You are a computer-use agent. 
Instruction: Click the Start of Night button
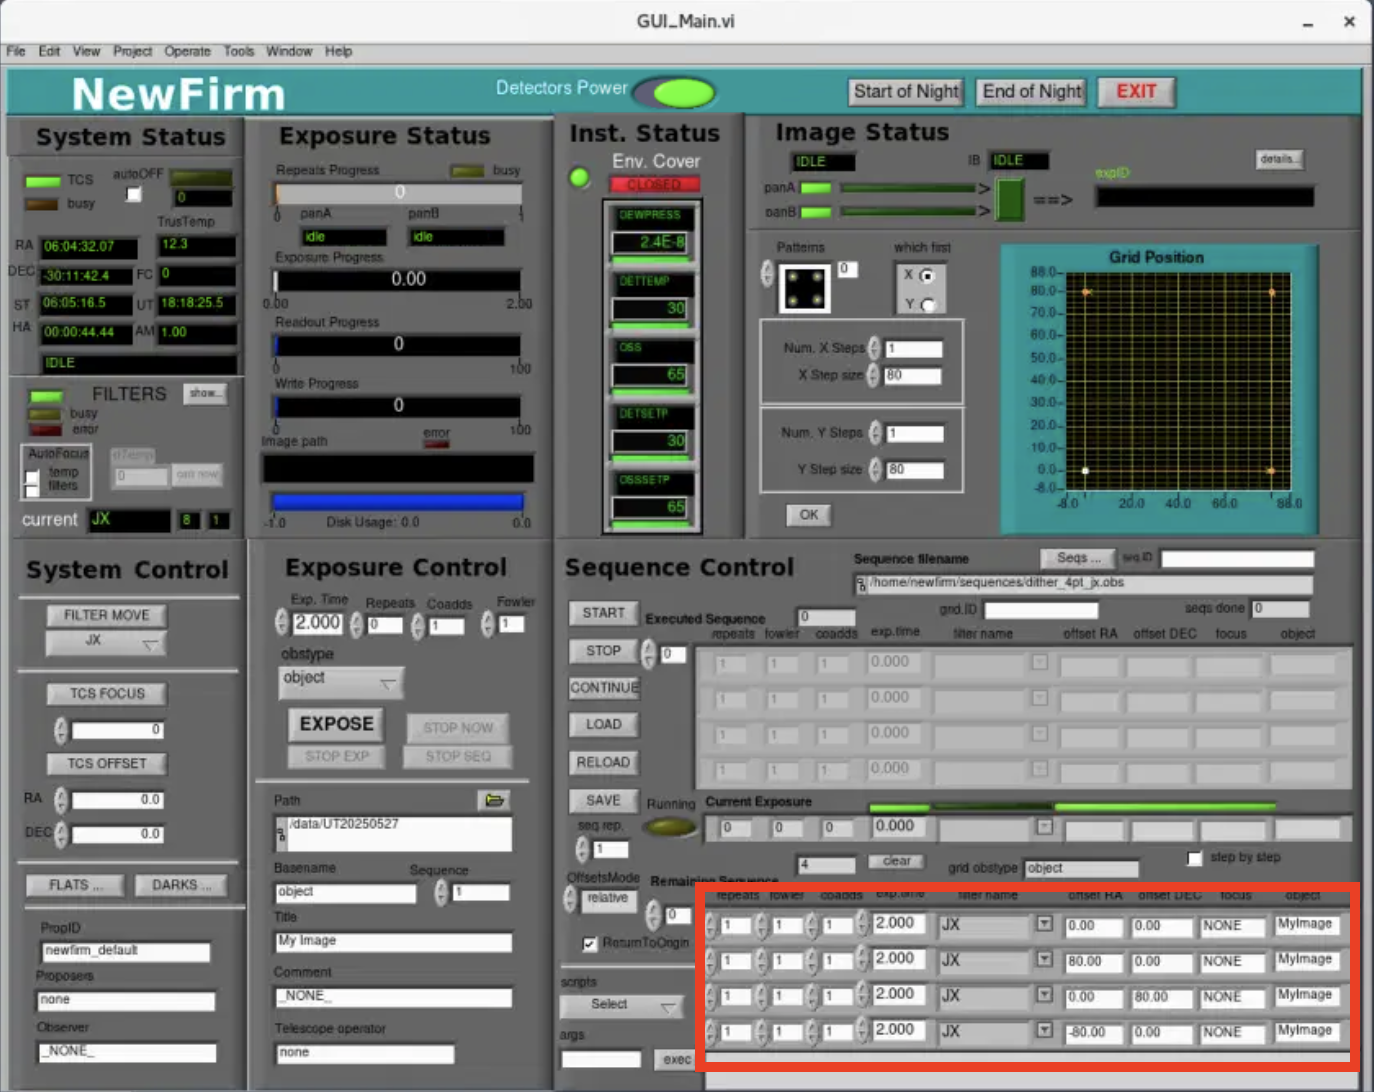coord(906,92)
